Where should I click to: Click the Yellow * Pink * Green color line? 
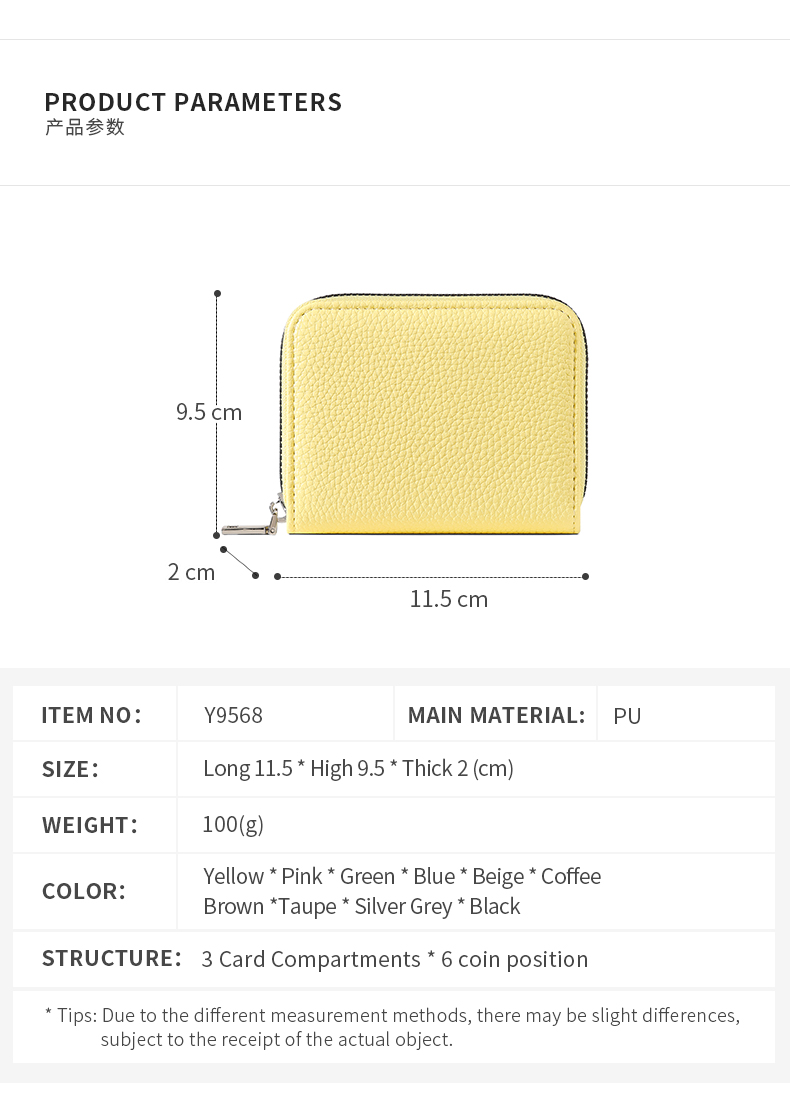(x=402, y=876)
